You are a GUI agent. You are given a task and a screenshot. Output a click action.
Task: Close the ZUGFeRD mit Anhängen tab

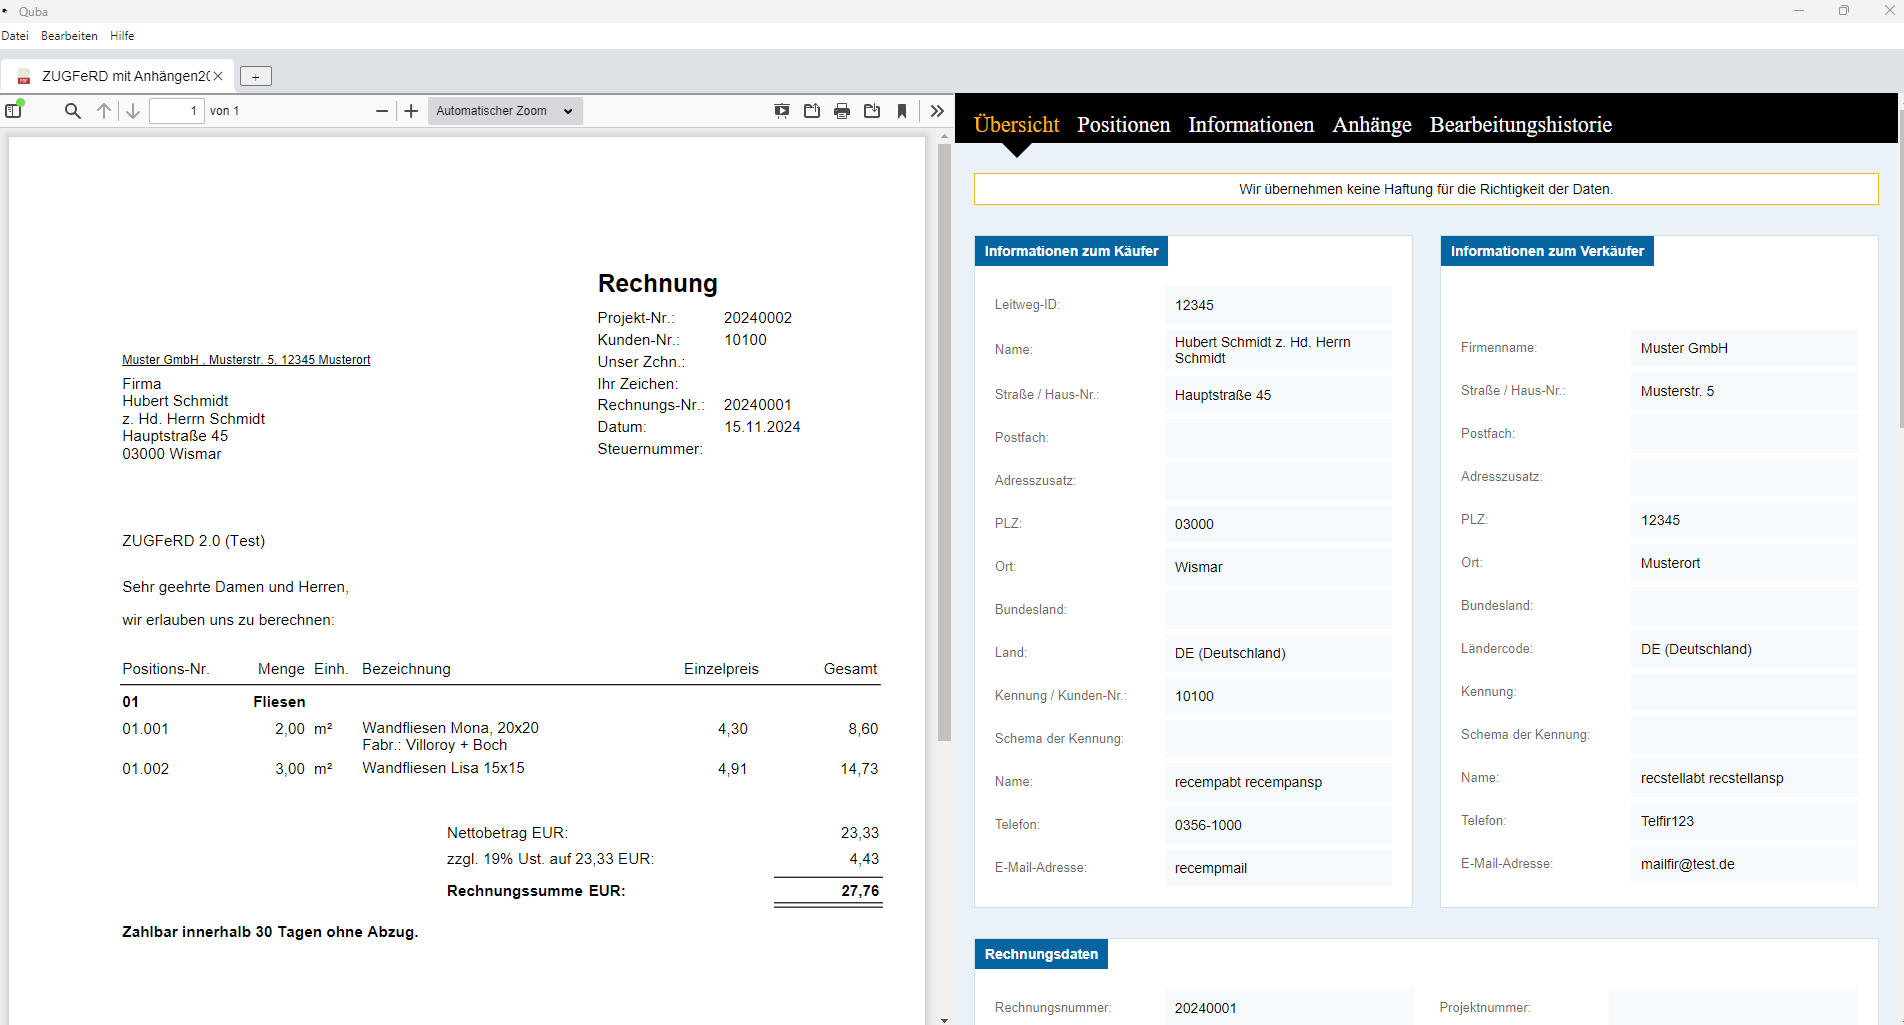click(218, 76)
